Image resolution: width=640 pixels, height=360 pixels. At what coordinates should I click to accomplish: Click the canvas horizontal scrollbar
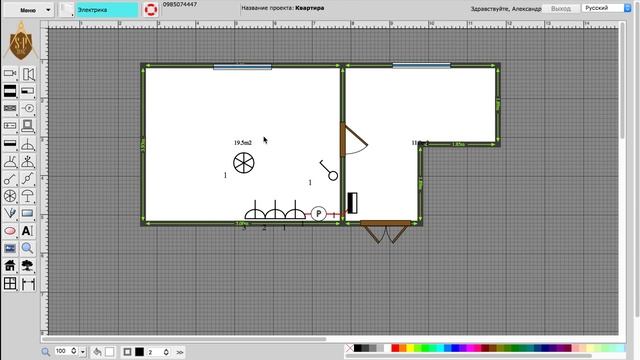point(184,339)
